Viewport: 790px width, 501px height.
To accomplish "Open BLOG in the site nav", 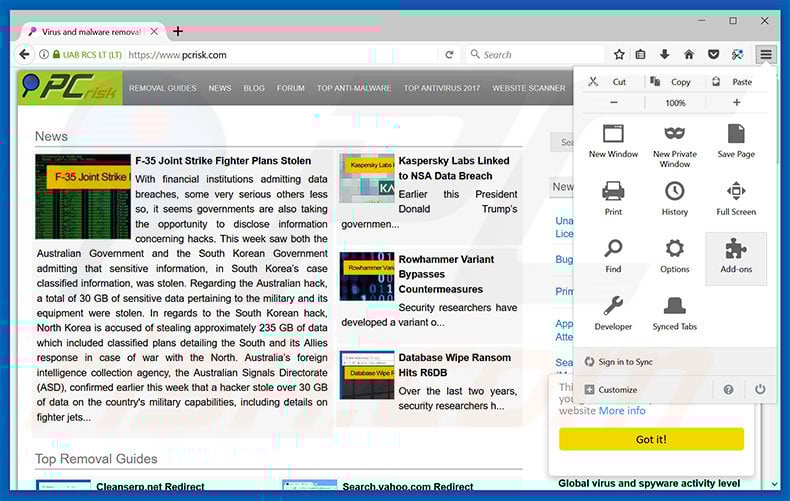I will click(x=254, y=88).
